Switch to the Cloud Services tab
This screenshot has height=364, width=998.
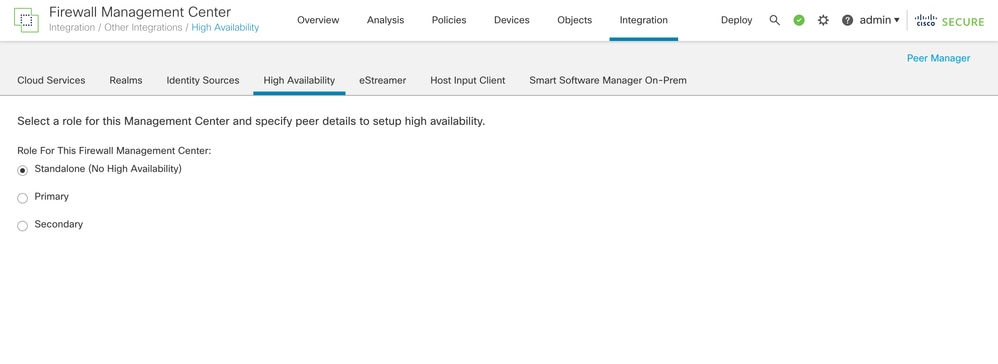coord(51,81)
